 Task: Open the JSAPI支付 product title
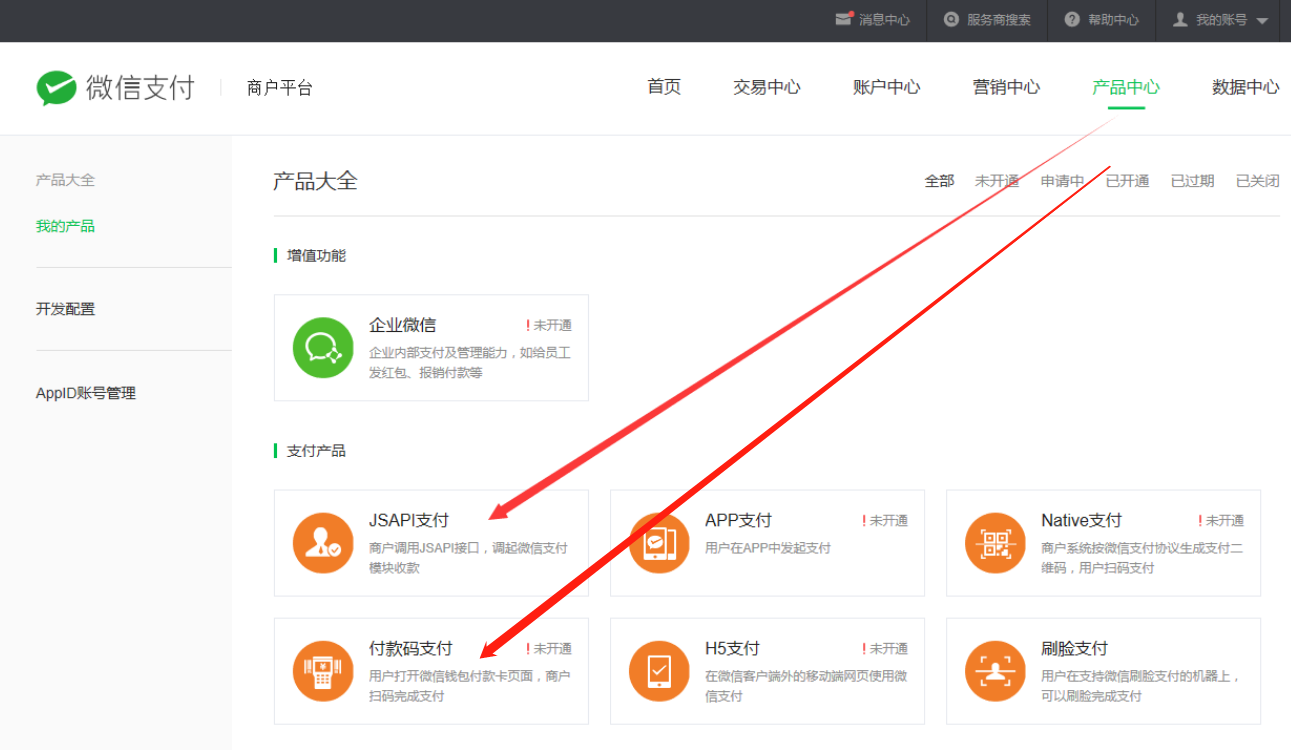click(x=409, y=520)
